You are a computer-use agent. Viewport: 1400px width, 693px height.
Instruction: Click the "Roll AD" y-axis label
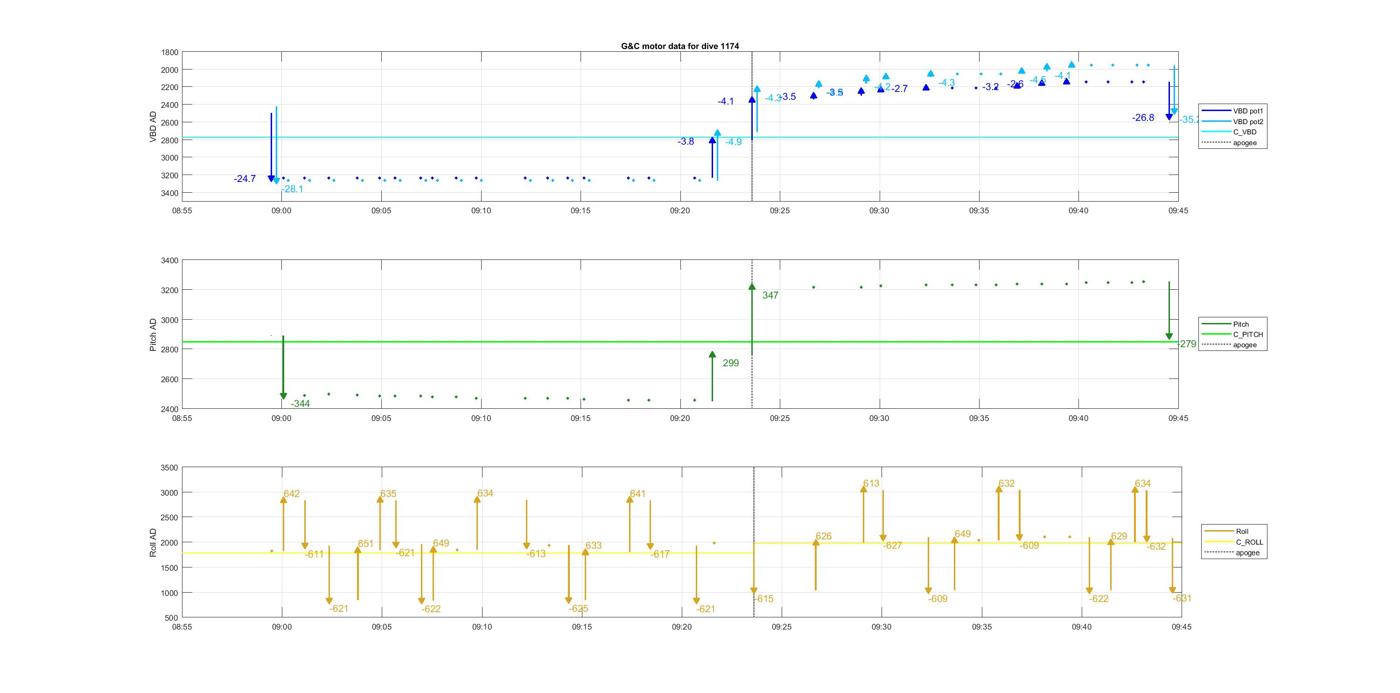coord(154,542)
